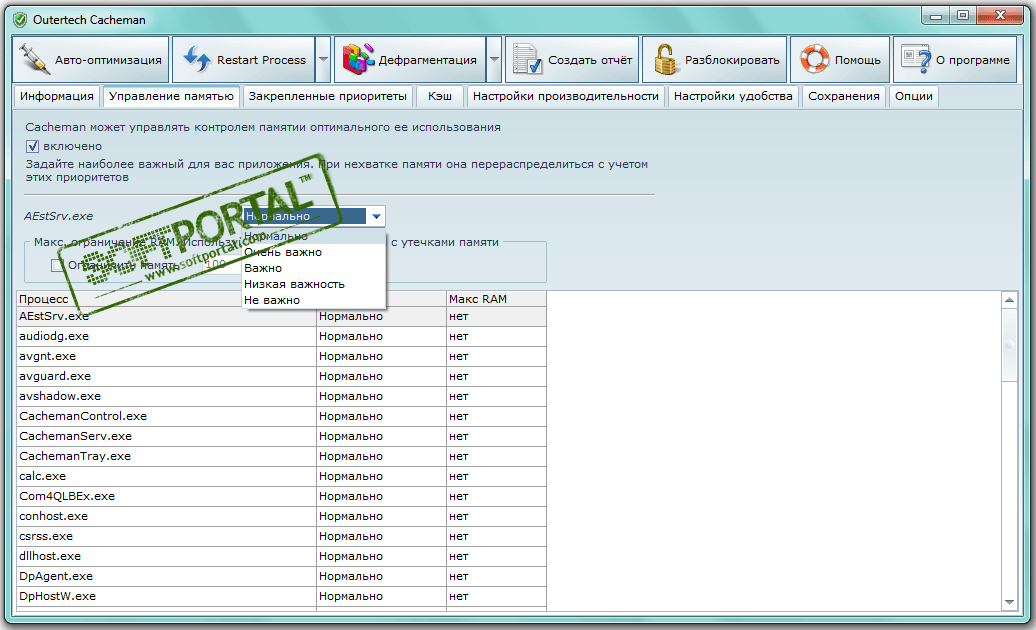Viewport: 1036px width, 630px height.
Task: Click the Помощь button label
Action: 858,60
